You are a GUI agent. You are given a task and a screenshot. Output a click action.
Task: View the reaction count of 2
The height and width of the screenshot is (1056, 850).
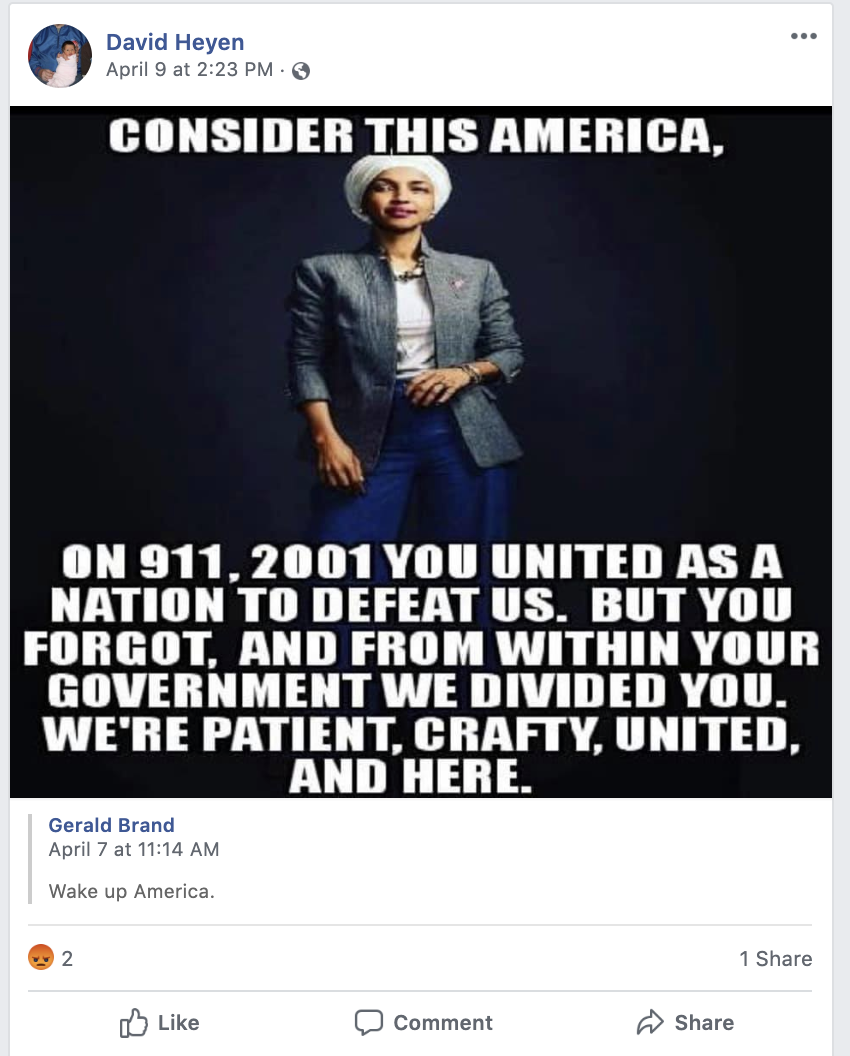(x=67, y=958)
